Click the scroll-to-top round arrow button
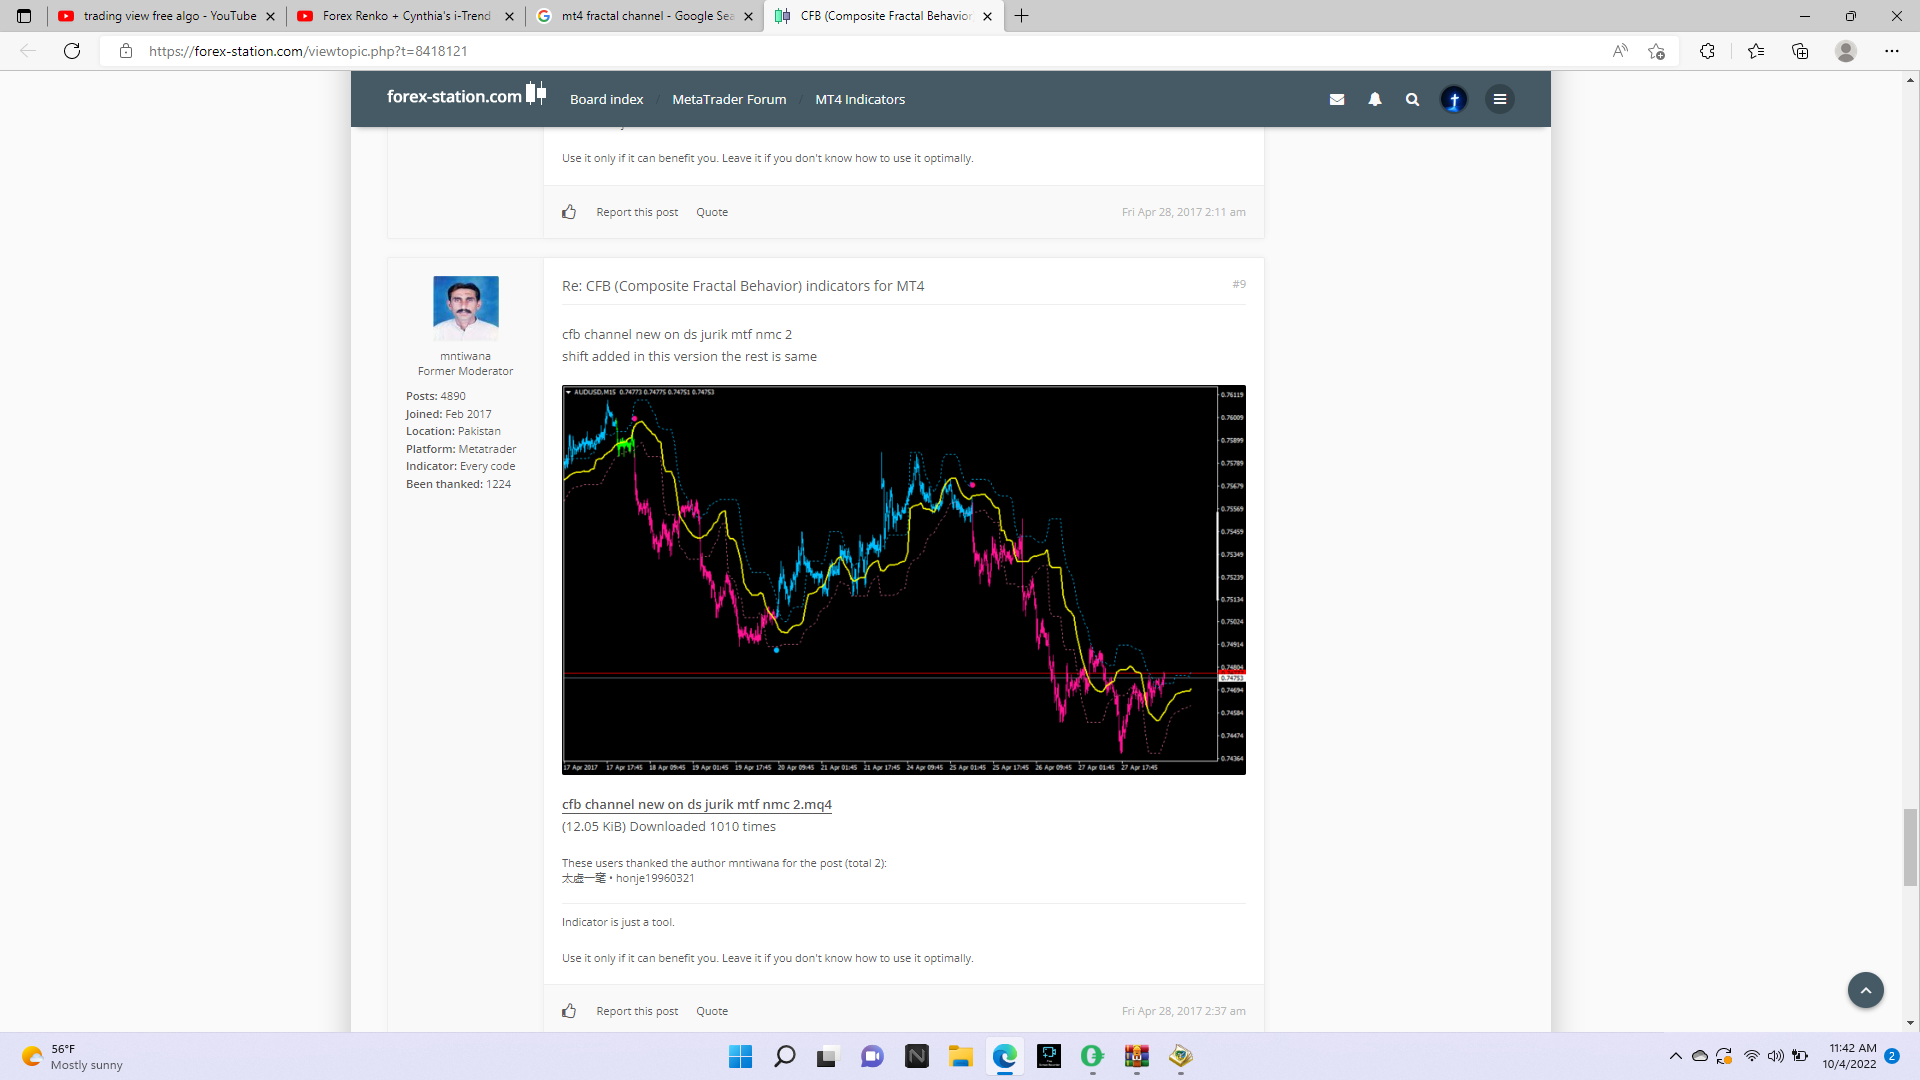This screenshot has width=1920, height=1080. click(1865, 990)
